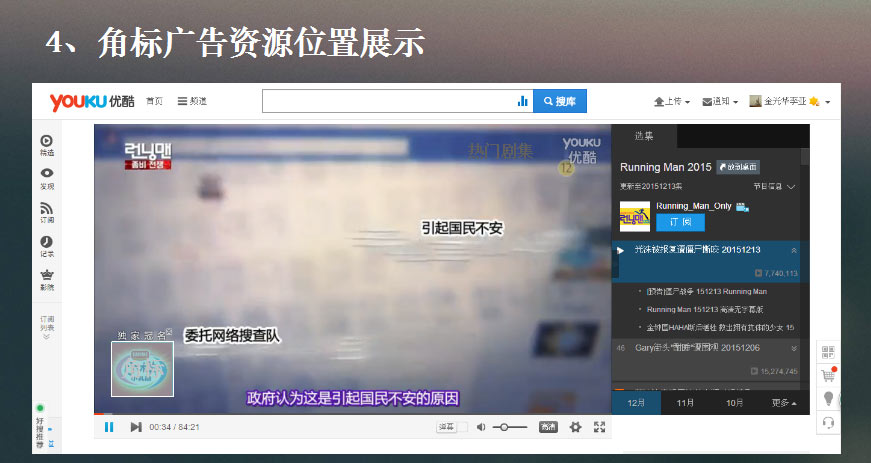Open the player settings gear

[575, 427]
